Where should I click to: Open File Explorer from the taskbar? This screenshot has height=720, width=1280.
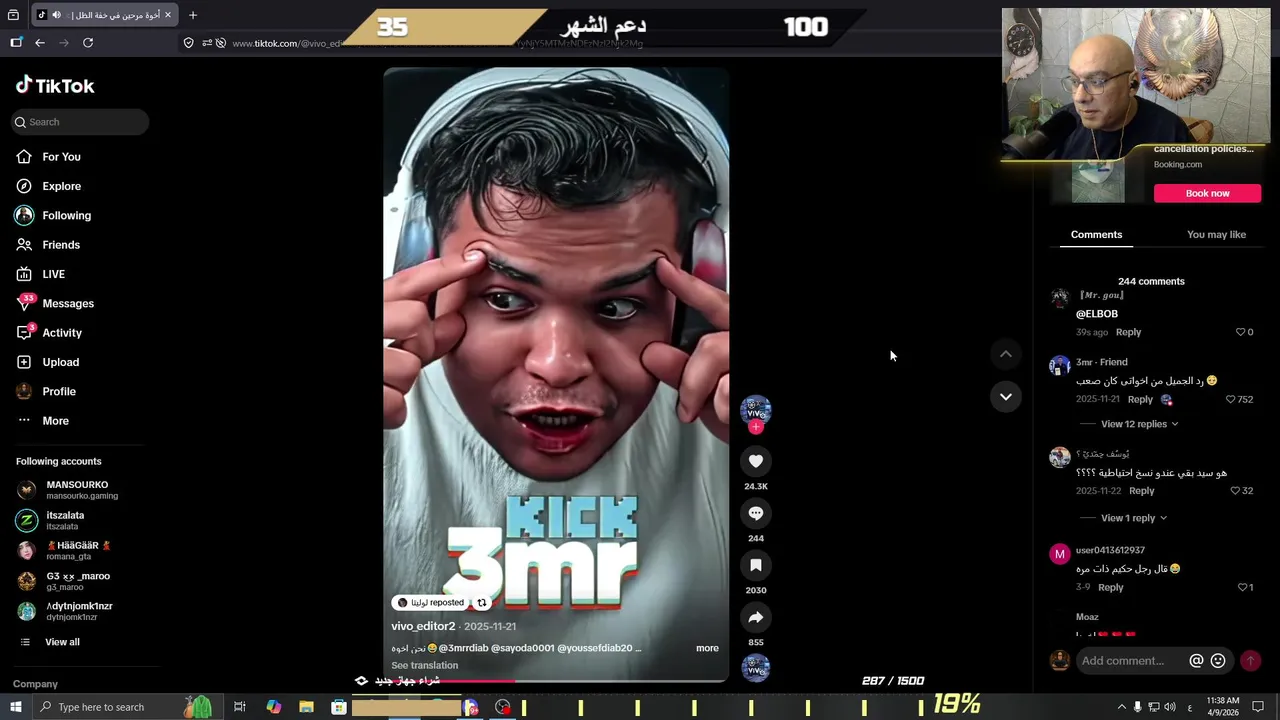(306, 707)
